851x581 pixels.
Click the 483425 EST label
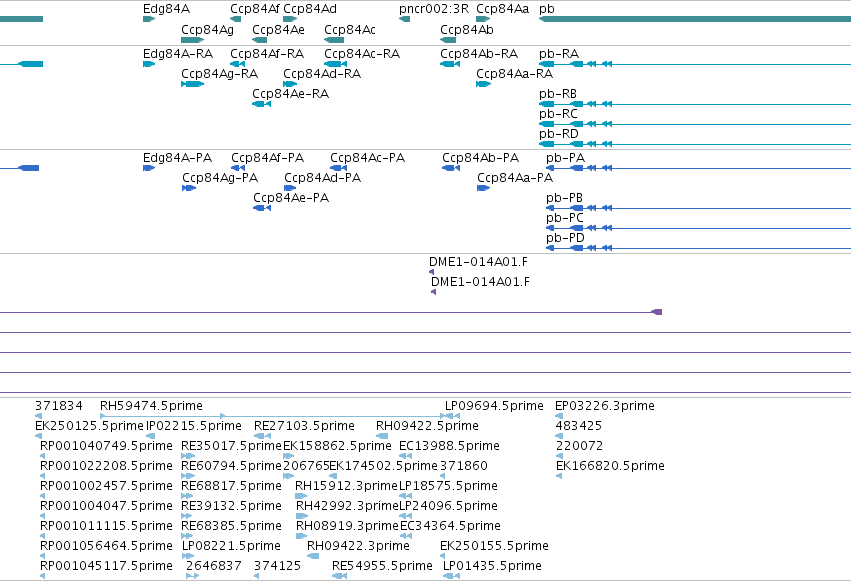(x=579, y=426)
